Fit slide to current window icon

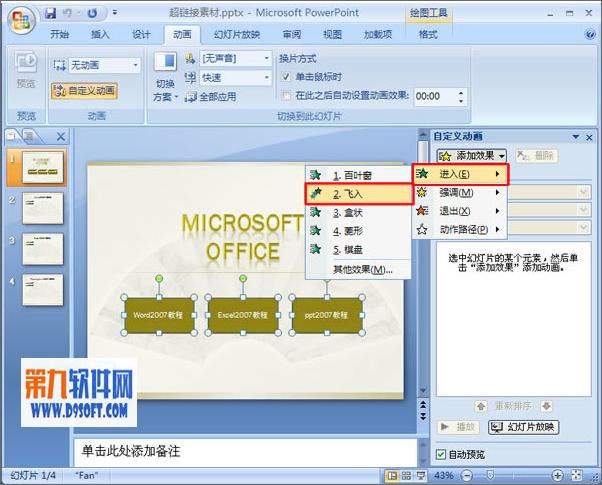pos(576,476)
